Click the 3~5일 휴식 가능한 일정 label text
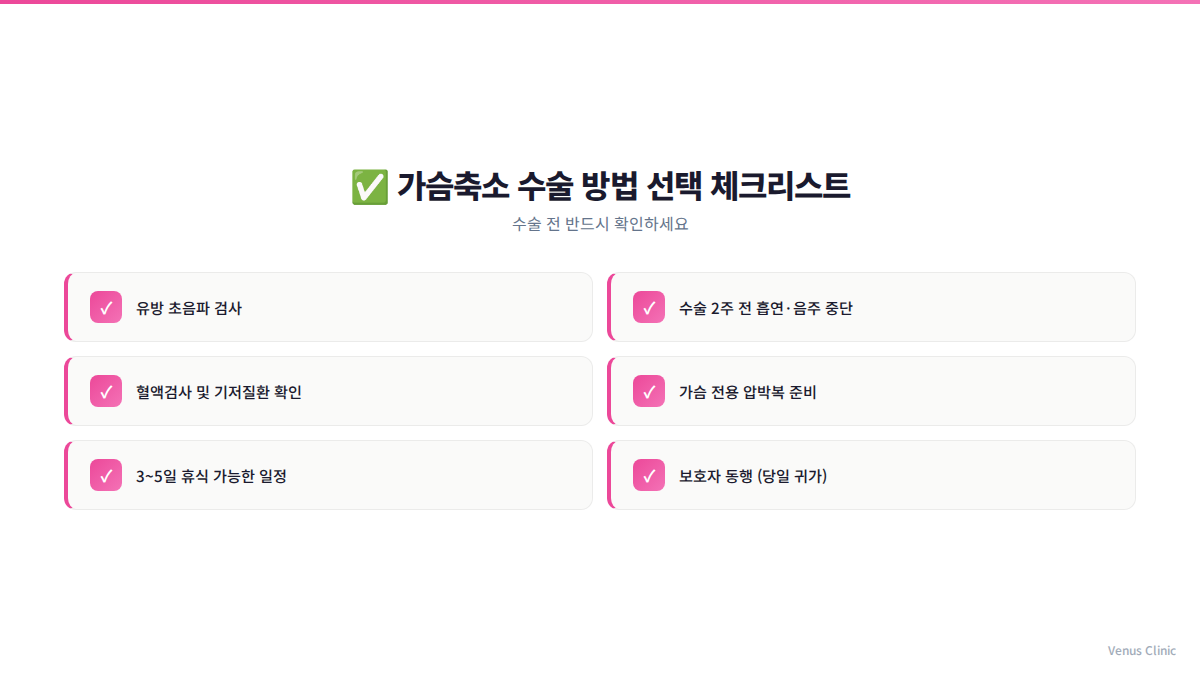Image resolution: width=1200 pixels, height=675 pixels. pos(211,476)
